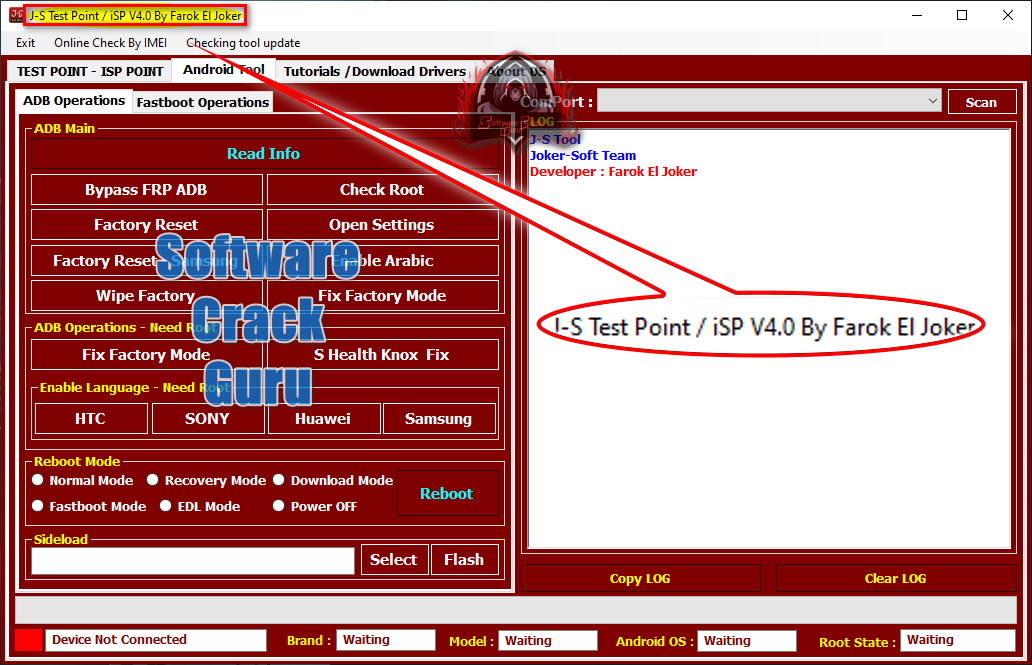Click the Flash button

[465, 560]
